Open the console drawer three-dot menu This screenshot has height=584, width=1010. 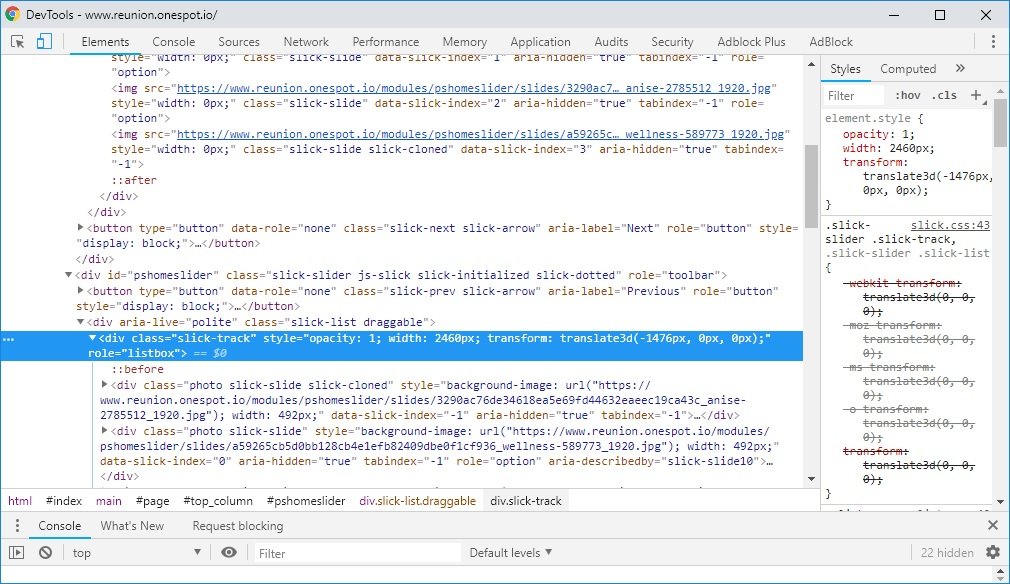tap(17, 525)
